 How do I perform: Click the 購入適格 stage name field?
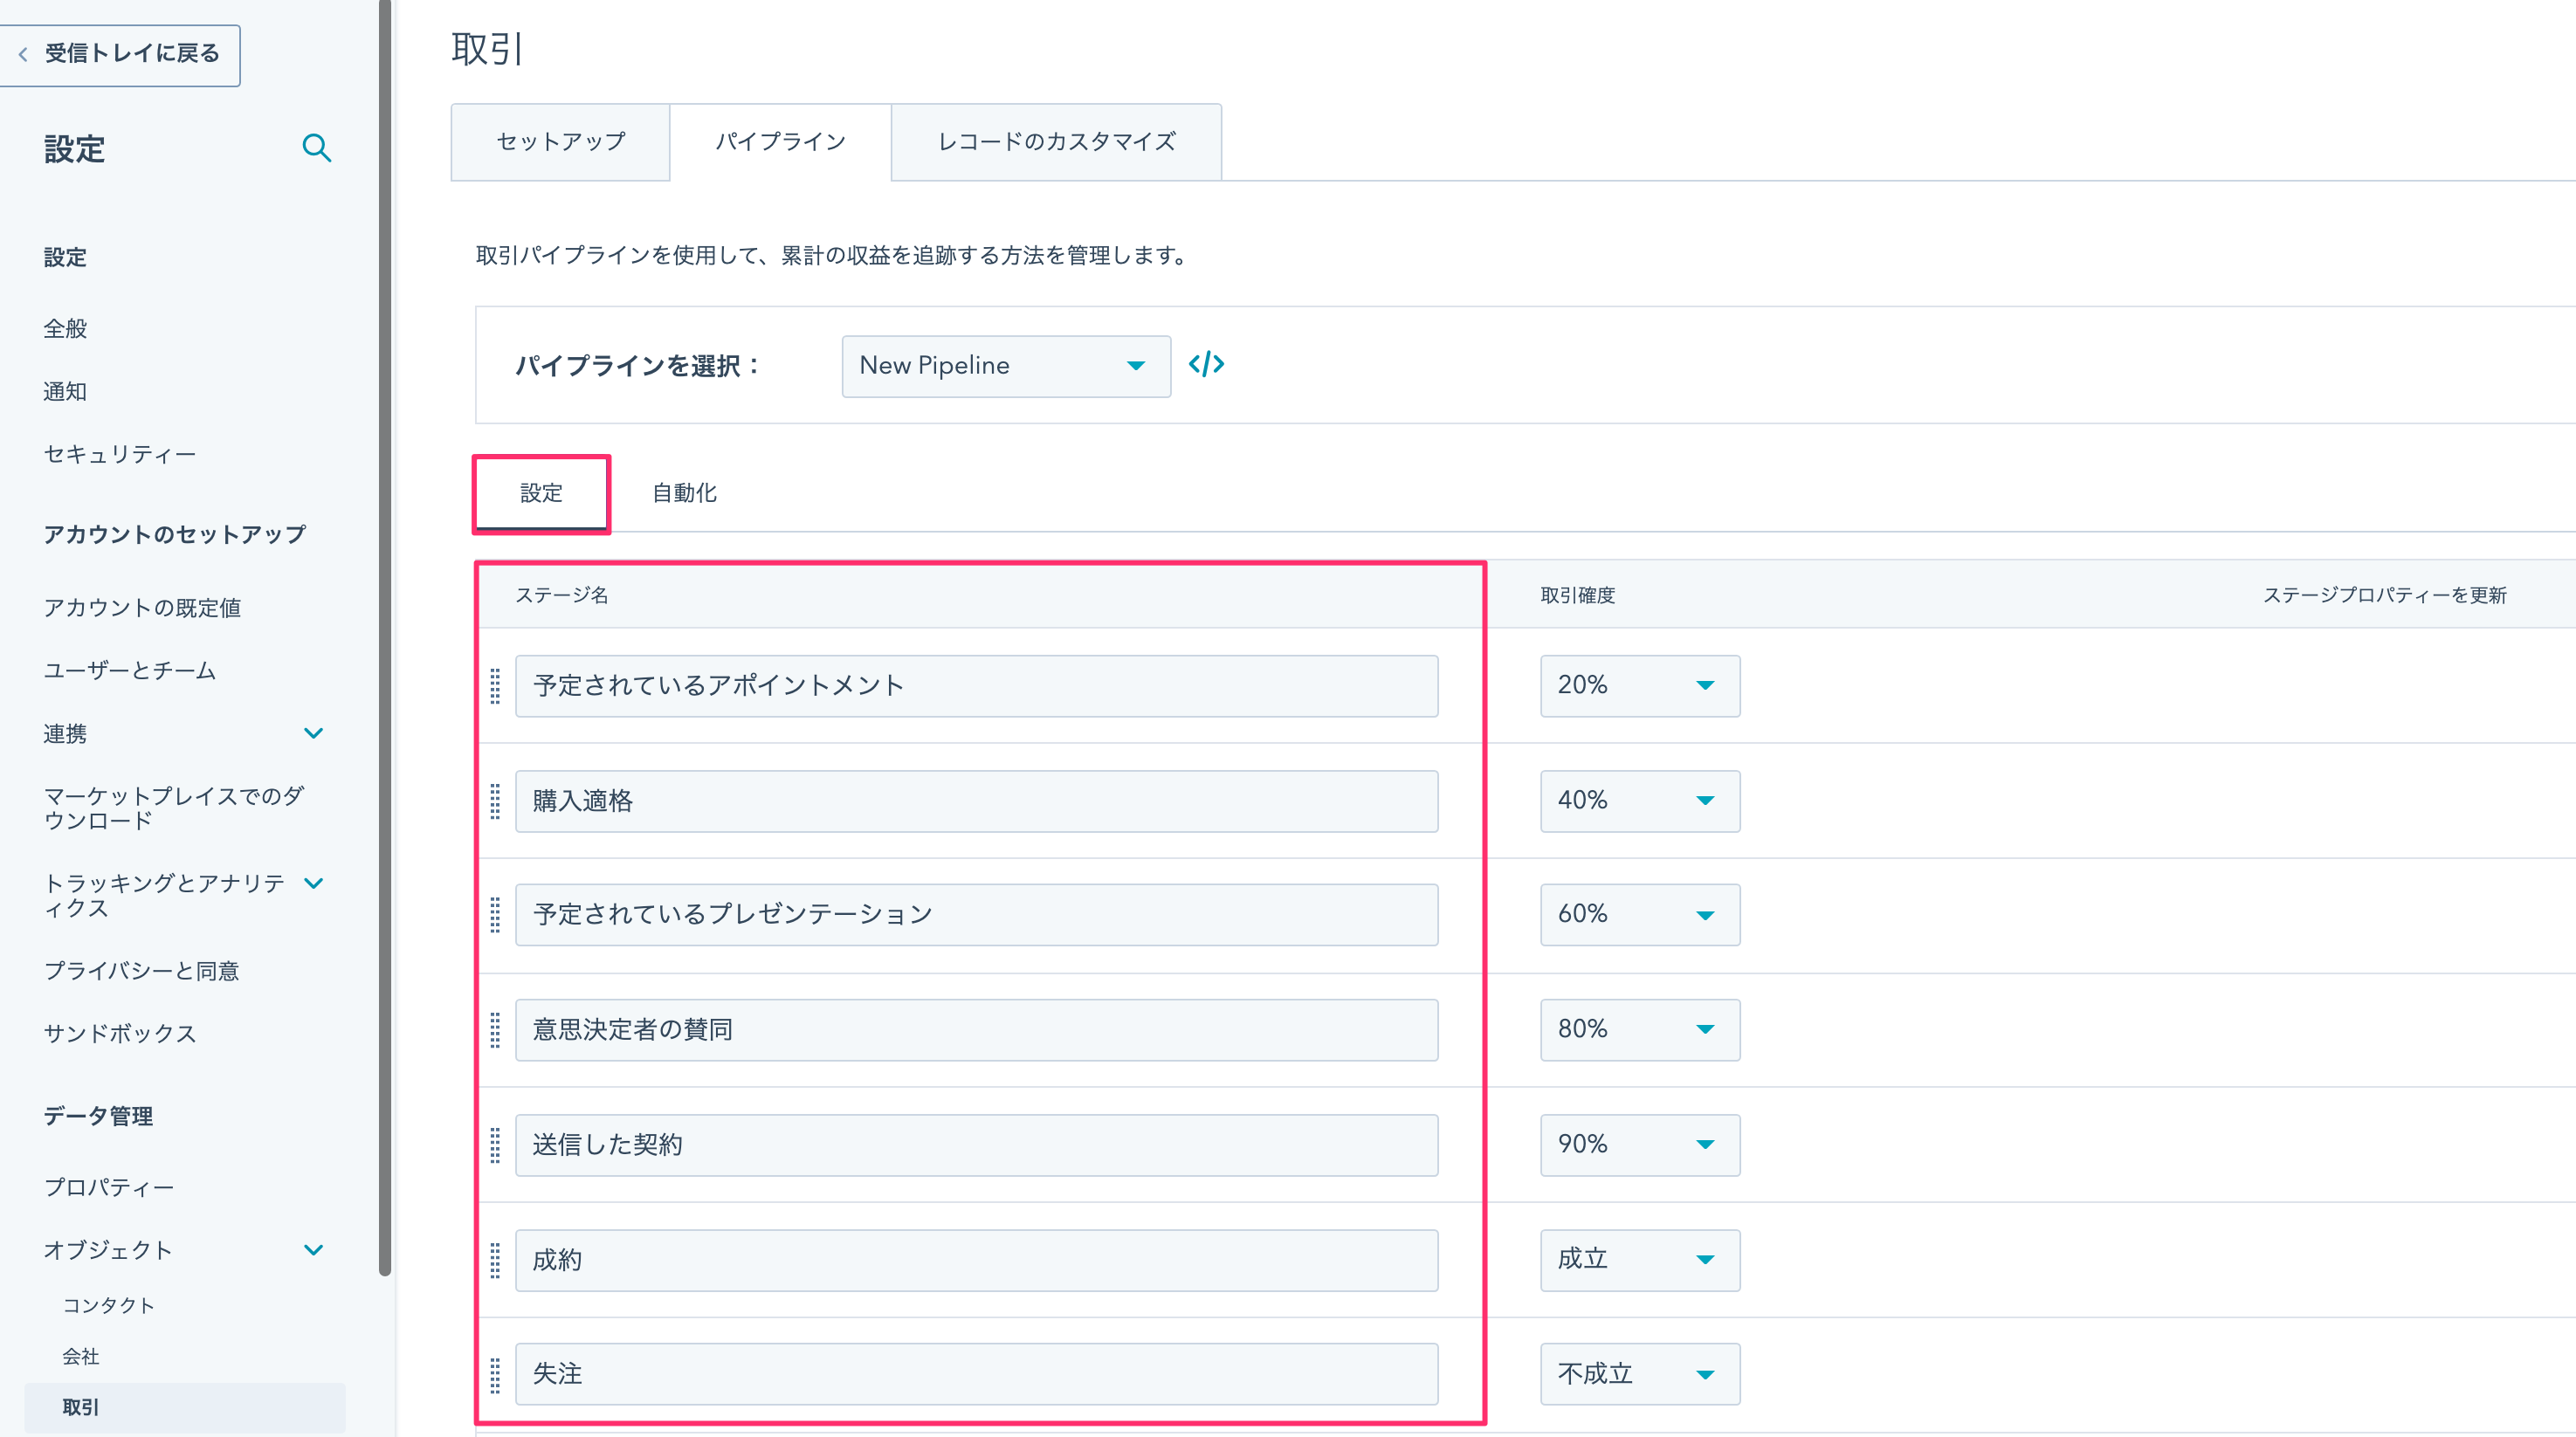tap(976, 801)
